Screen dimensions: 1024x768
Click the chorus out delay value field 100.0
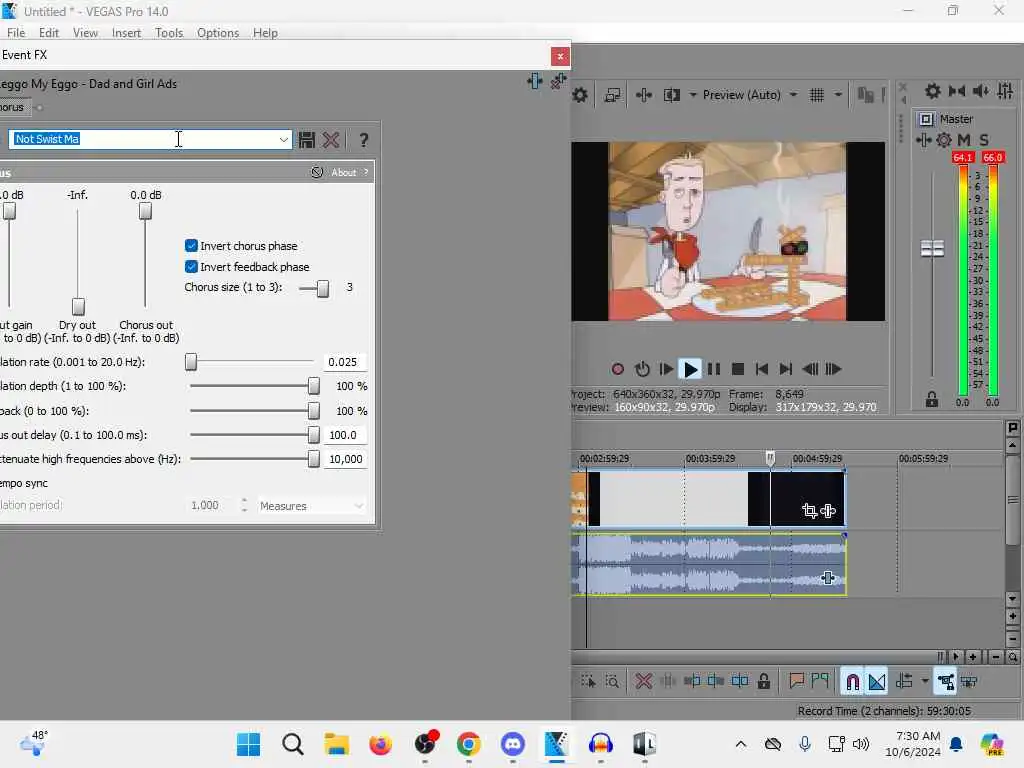click(x=344, y=435)
